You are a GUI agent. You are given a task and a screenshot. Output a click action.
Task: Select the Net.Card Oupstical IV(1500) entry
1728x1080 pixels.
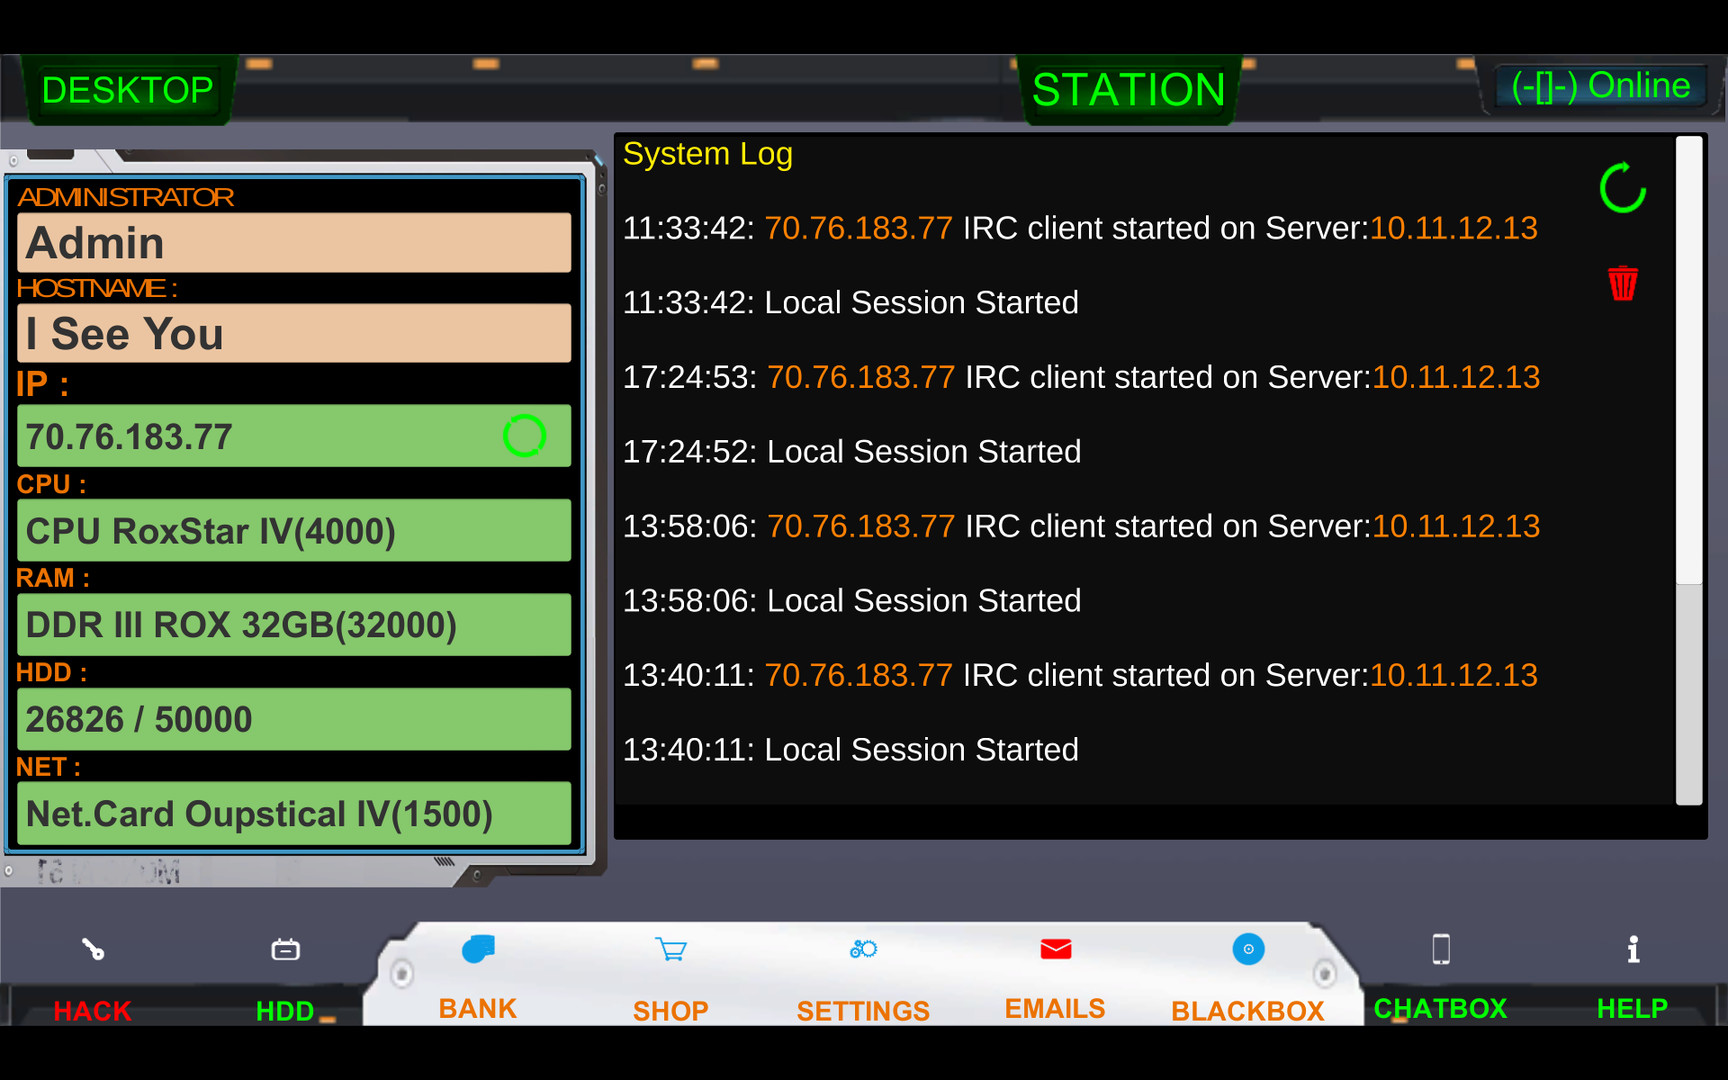(x=294, y=814)
